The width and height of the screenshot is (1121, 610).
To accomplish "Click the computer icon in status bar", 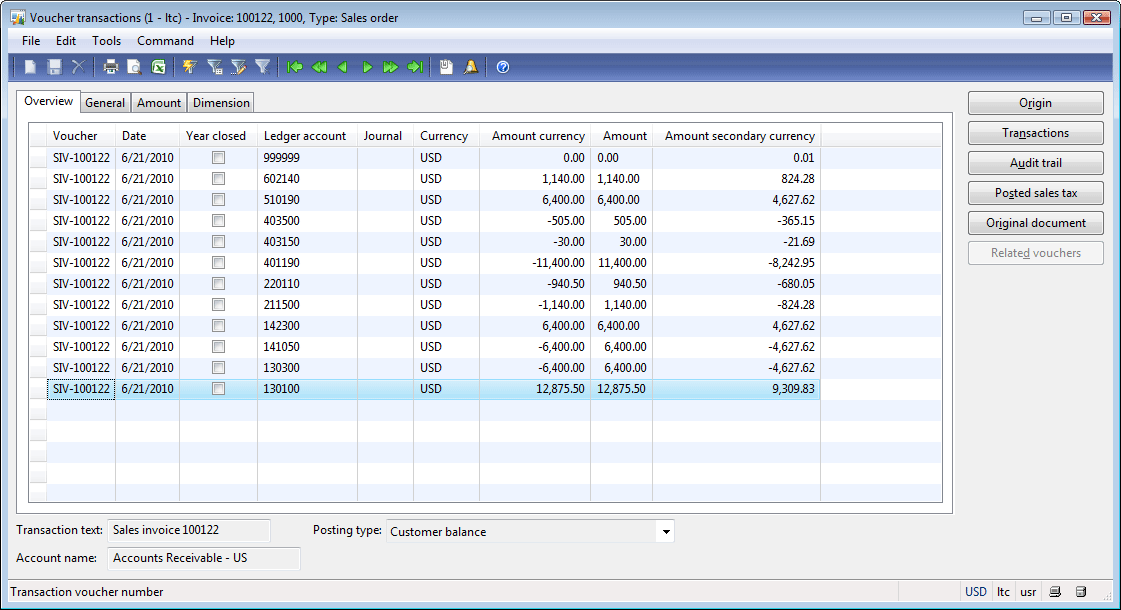I will pyautogui.click(x=1055, y=591).
